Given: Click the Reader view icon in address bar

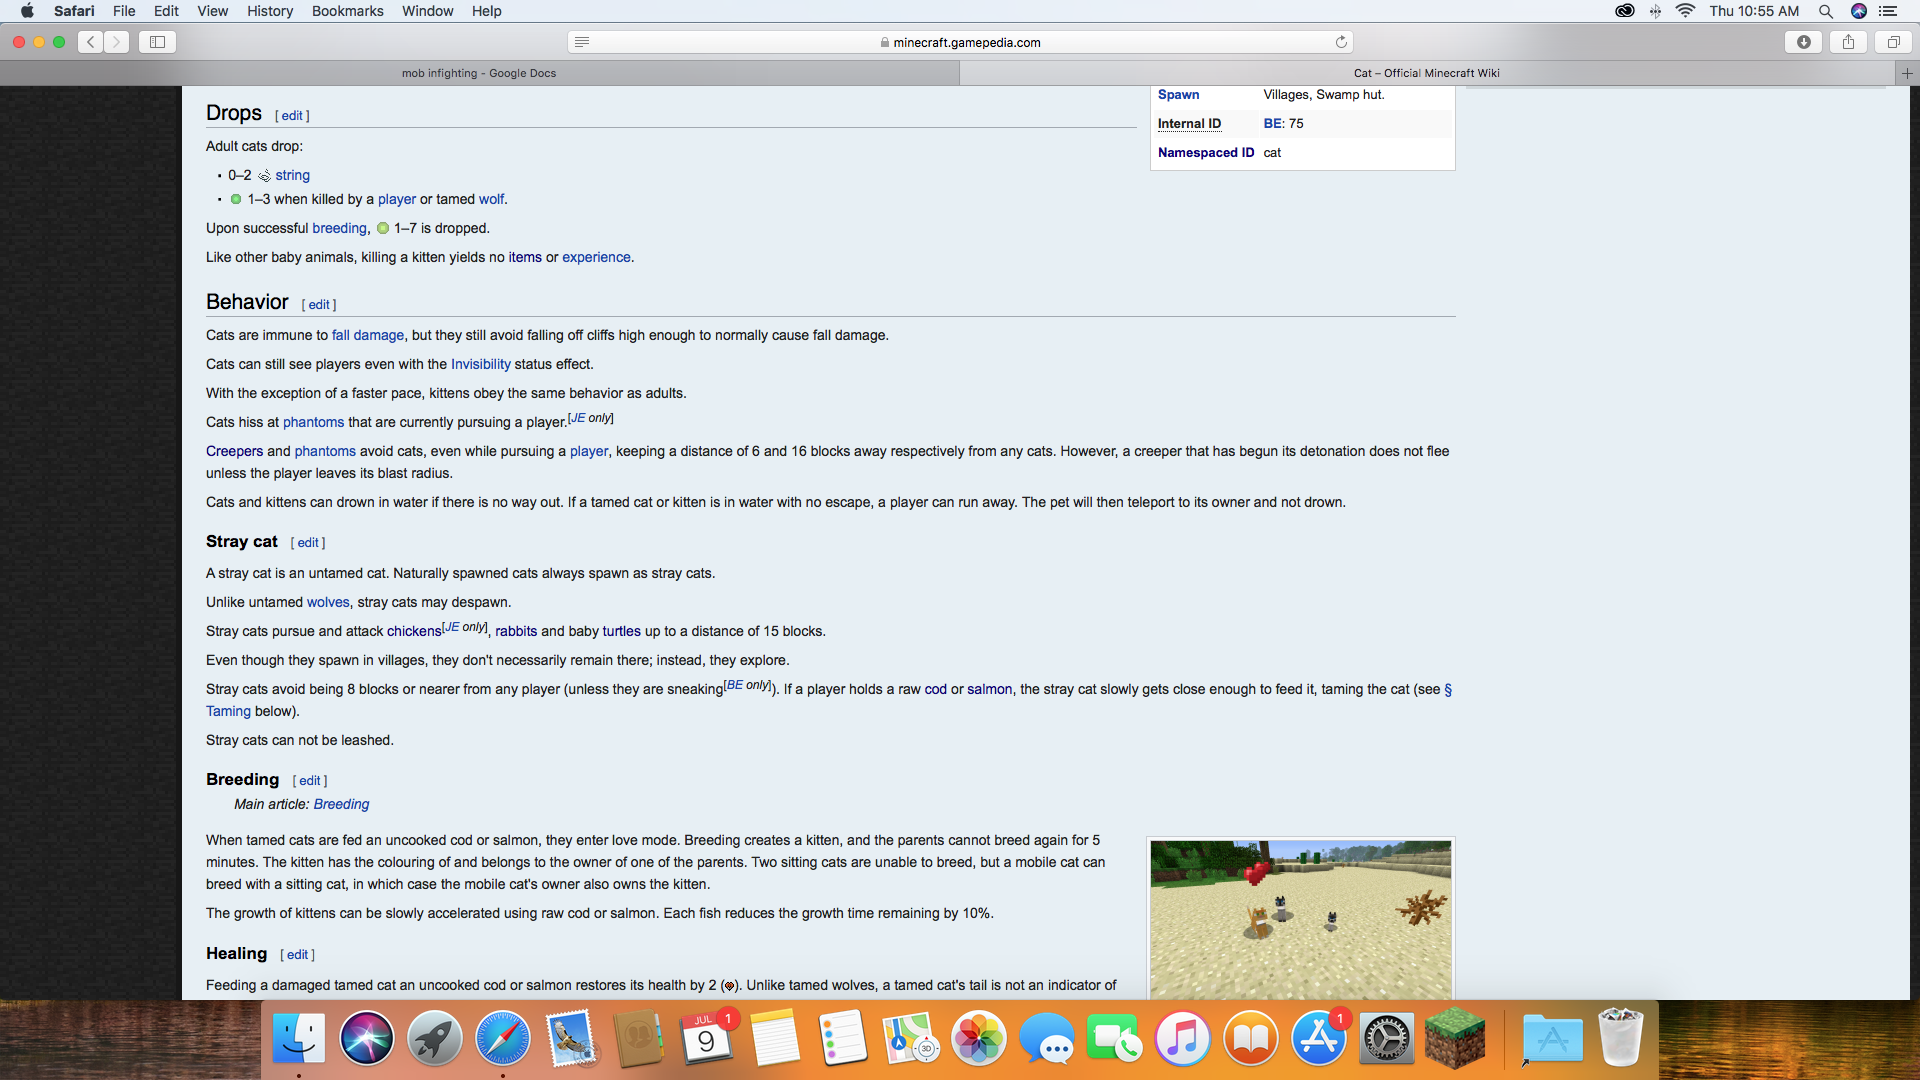Looking at the screenshot, I should [582, 42].
